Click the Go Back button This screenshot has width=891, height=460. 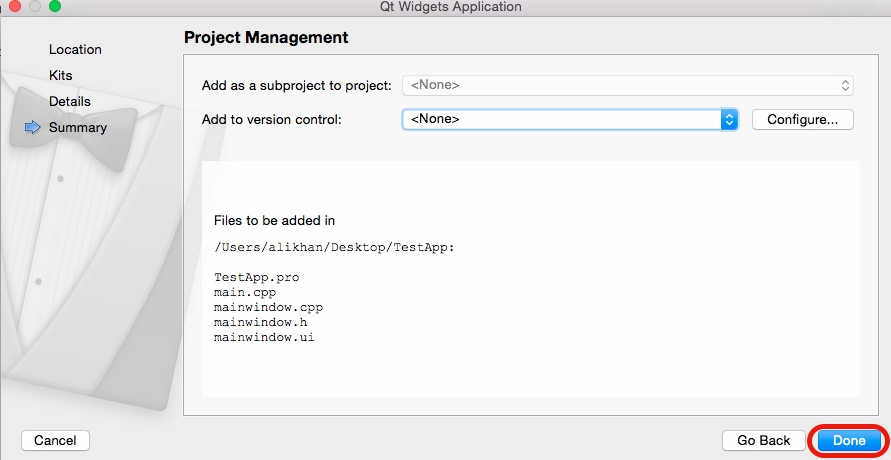click(763, 440)
